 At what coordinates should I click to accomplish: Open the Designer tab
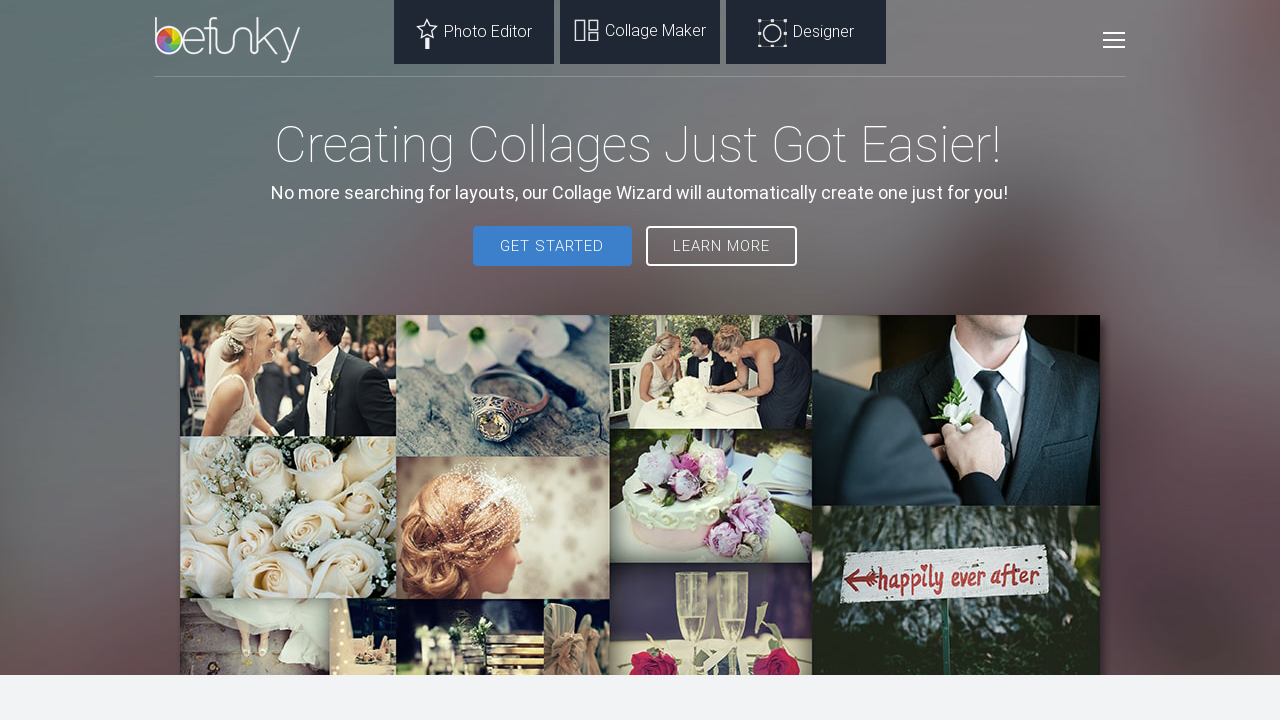click(x=806, y=32)
